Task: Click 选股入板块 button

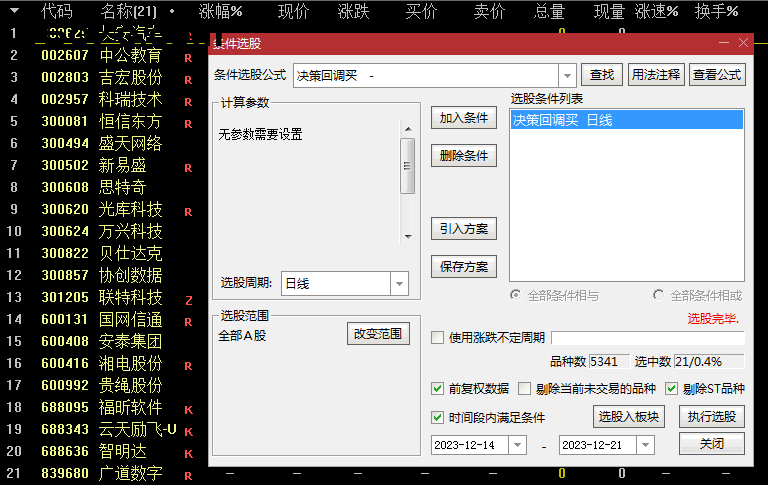Action: (x=628, y=416)
